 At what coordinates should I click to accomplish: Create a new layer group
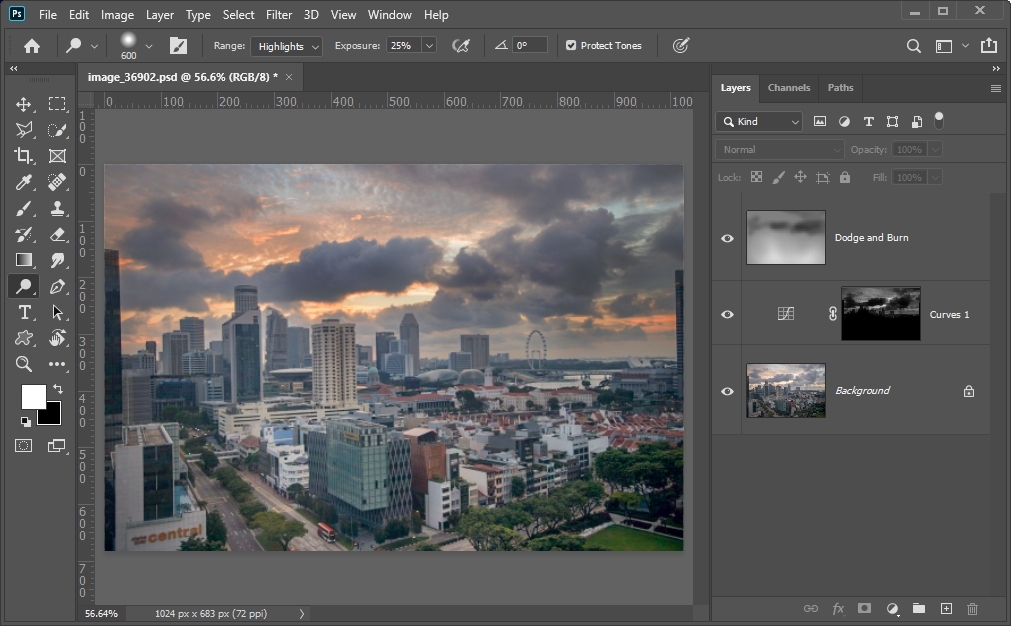point(919,609)
